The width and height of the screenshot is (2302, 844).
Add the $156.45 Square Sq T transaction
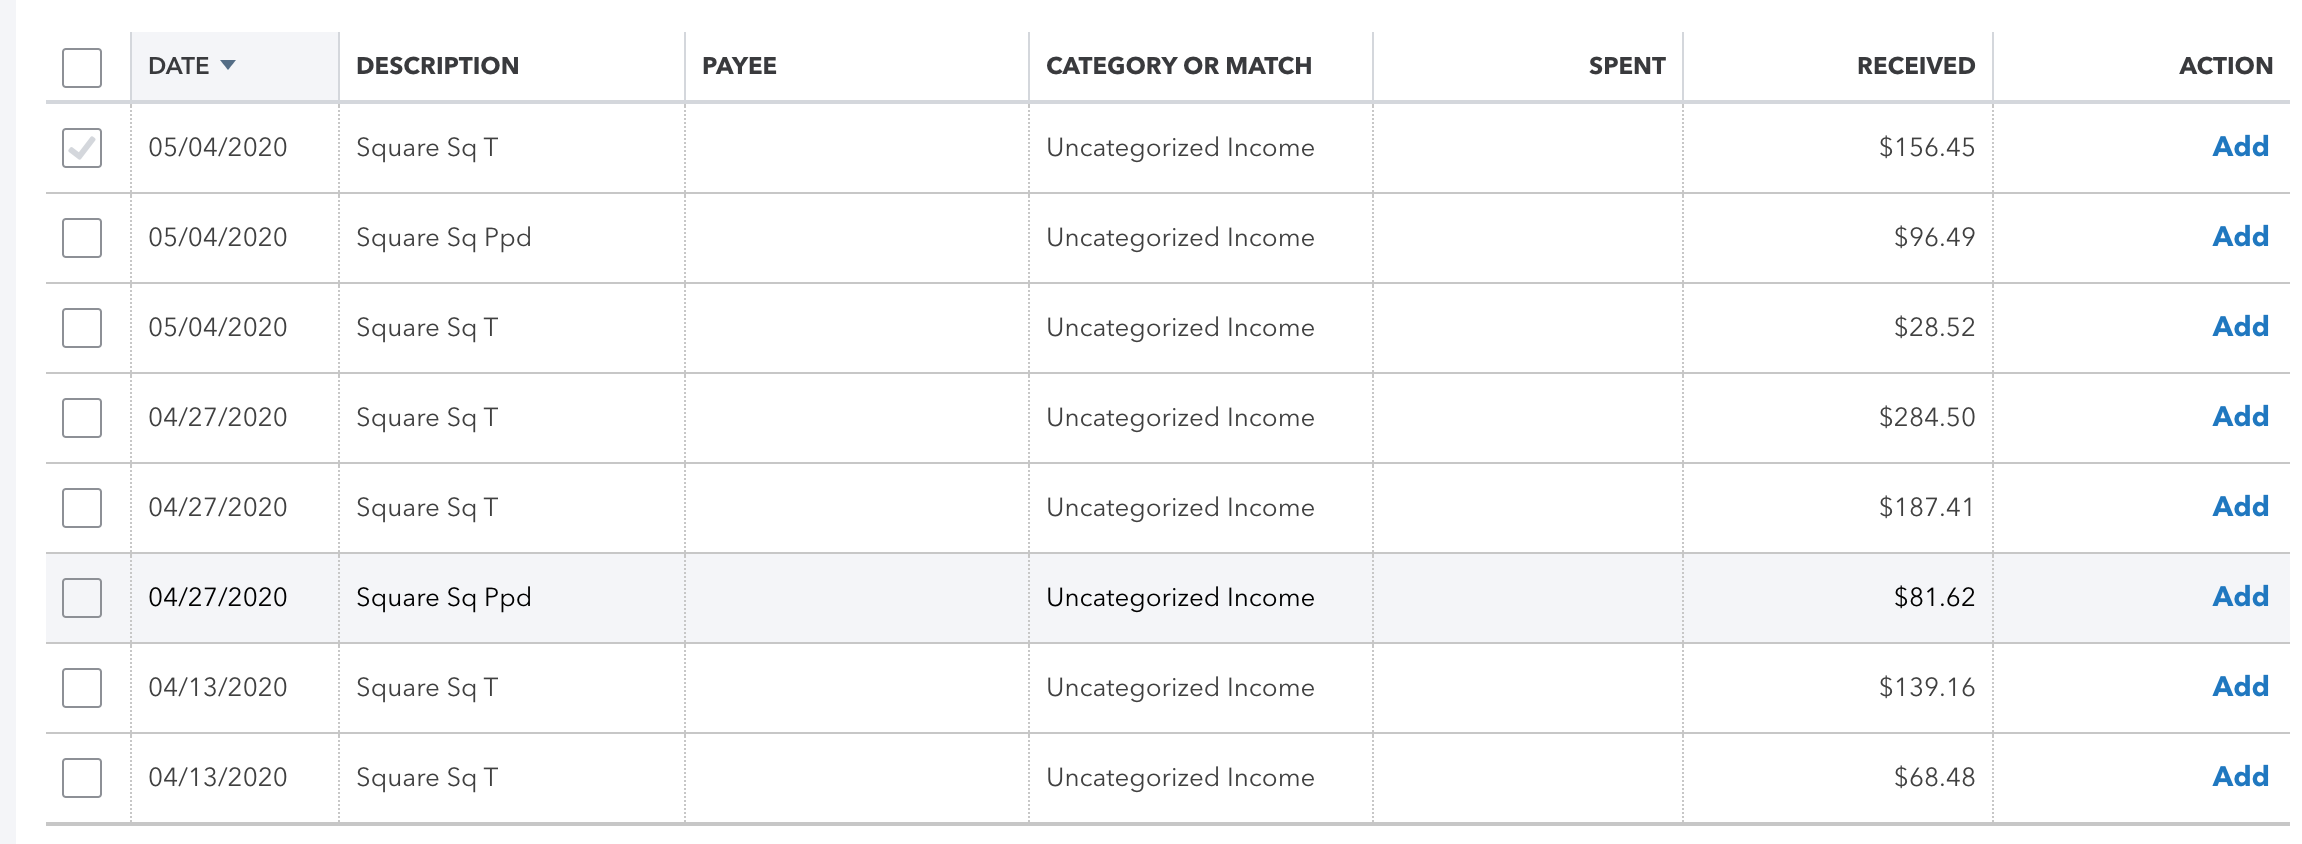(x=2241, y=146)
